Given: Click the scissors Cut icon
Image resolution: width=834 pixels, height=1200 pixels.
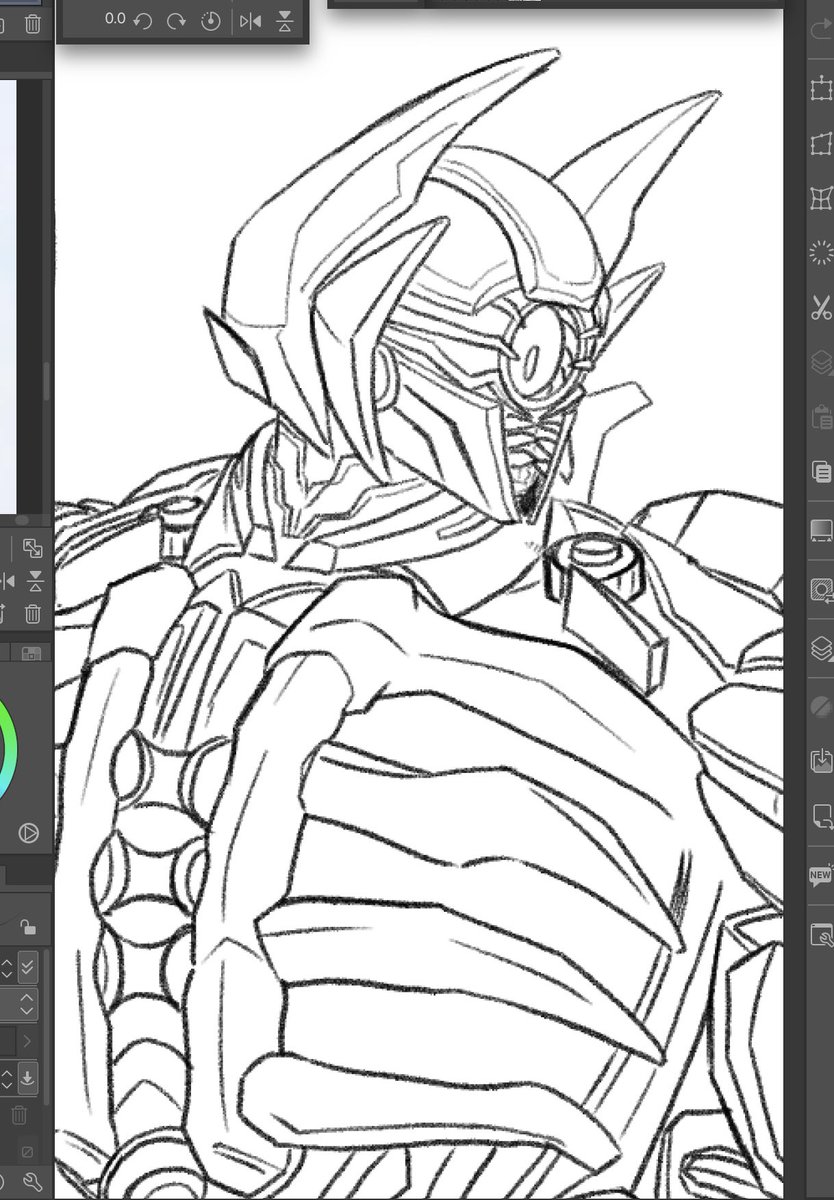Looking at the screenshot, I should pyautogui.click(x=821, y=307).
